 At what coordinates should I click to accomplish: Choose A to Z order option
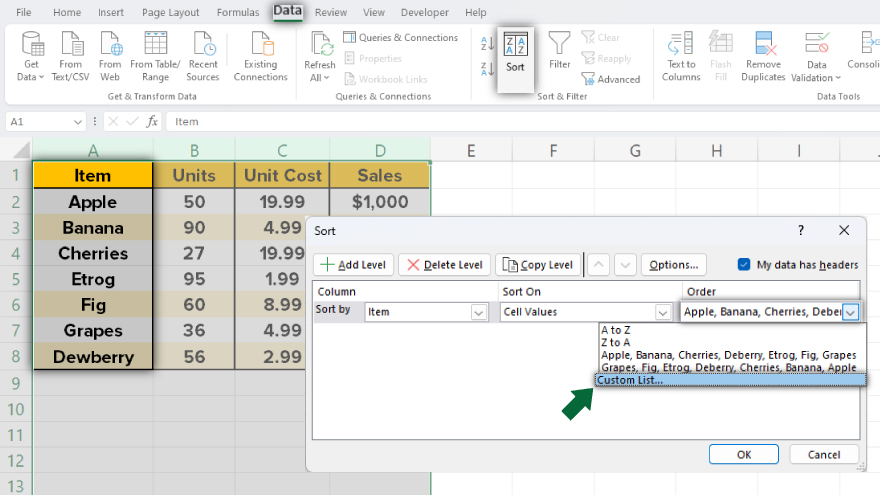[x=616, y=330]
